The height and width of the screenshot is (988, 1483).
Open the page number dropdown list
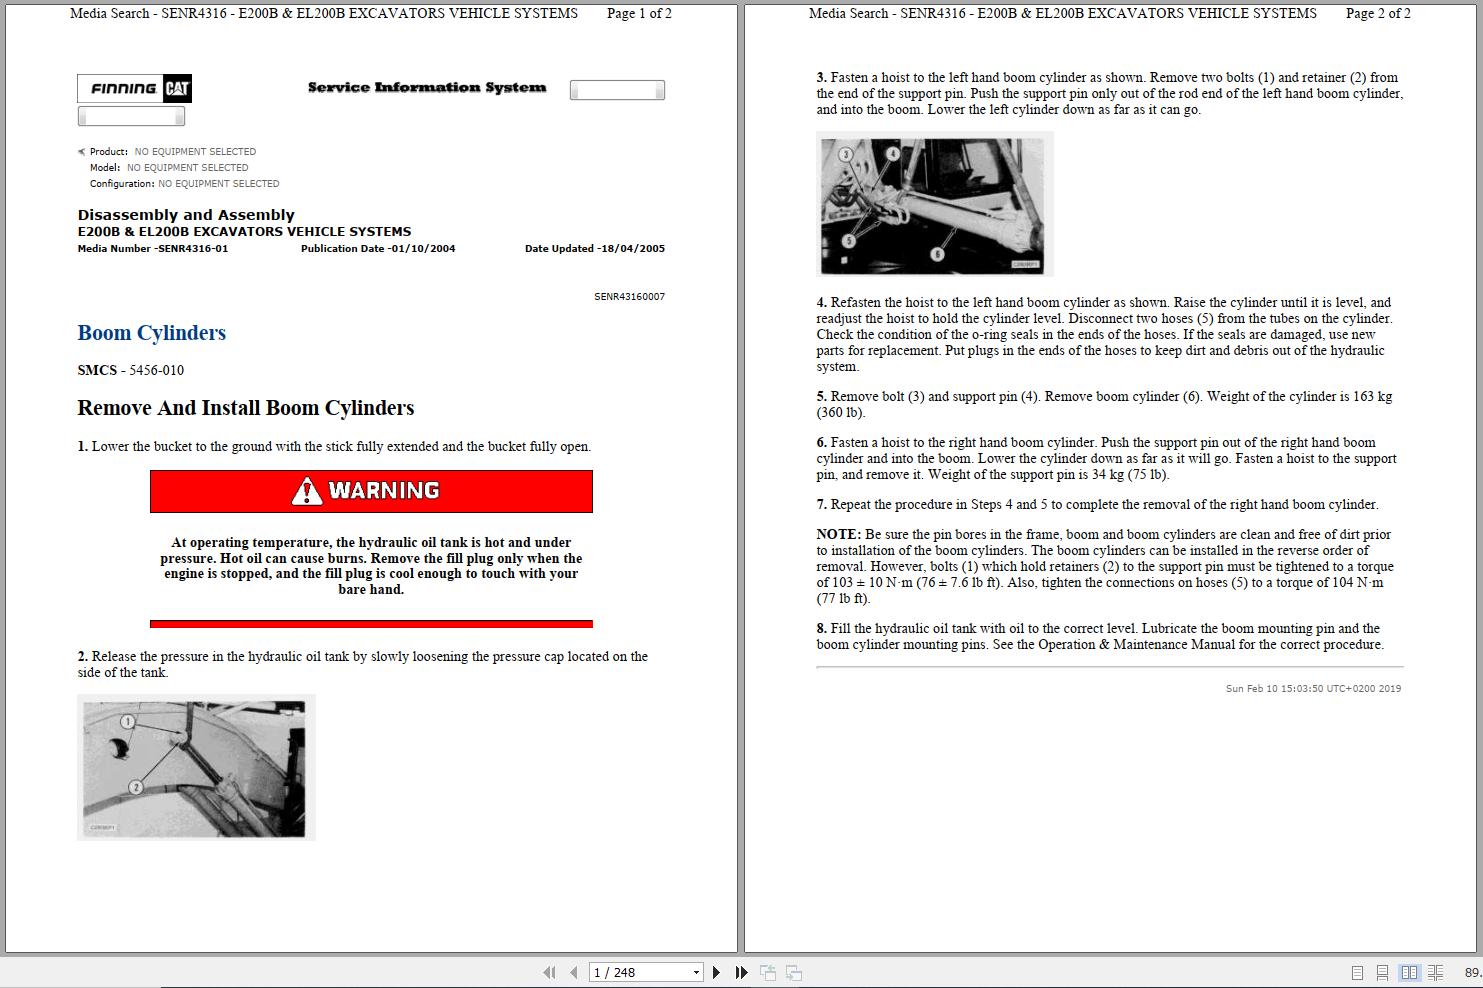point(698,971)
